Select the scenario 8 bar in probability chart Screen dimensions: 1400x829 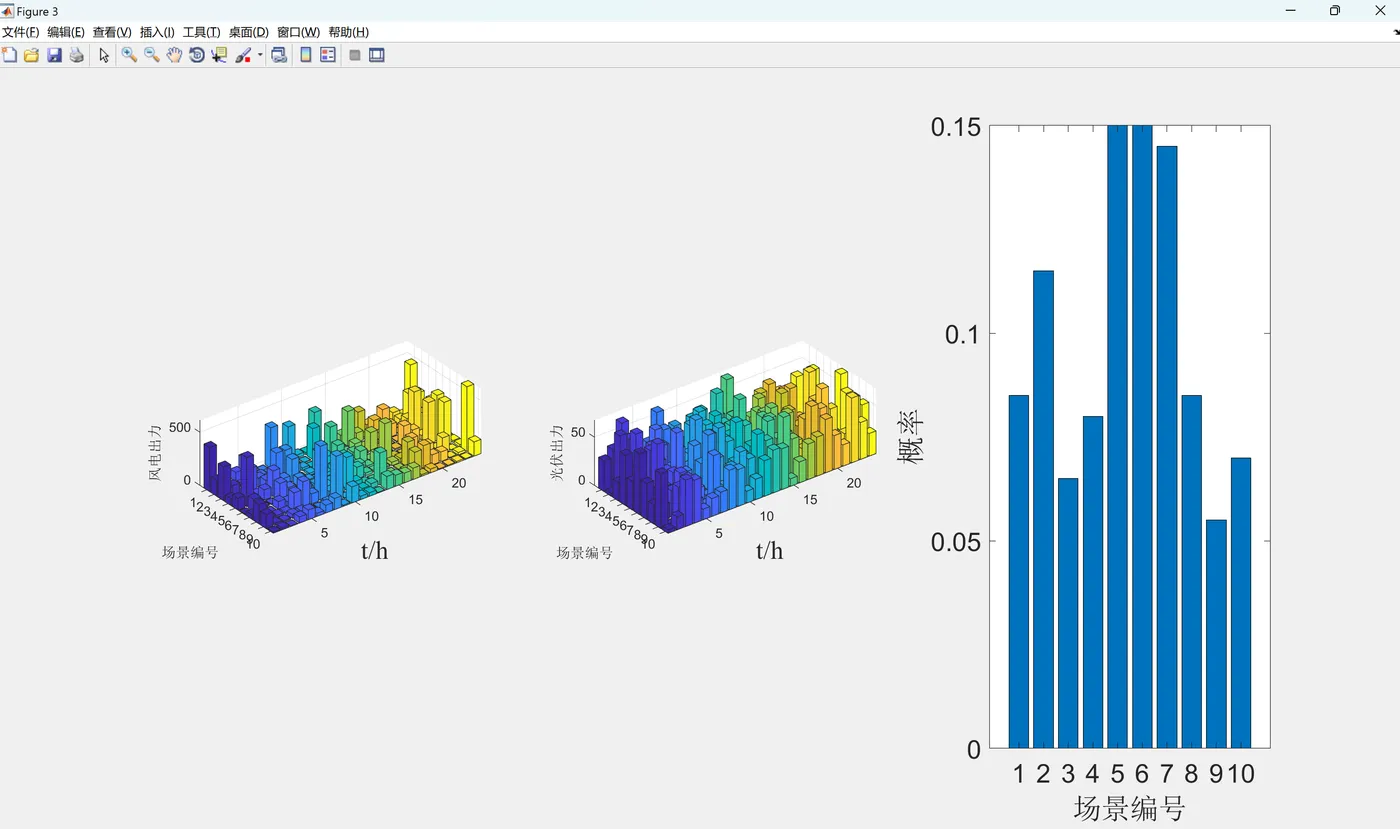coord(1191,571)
